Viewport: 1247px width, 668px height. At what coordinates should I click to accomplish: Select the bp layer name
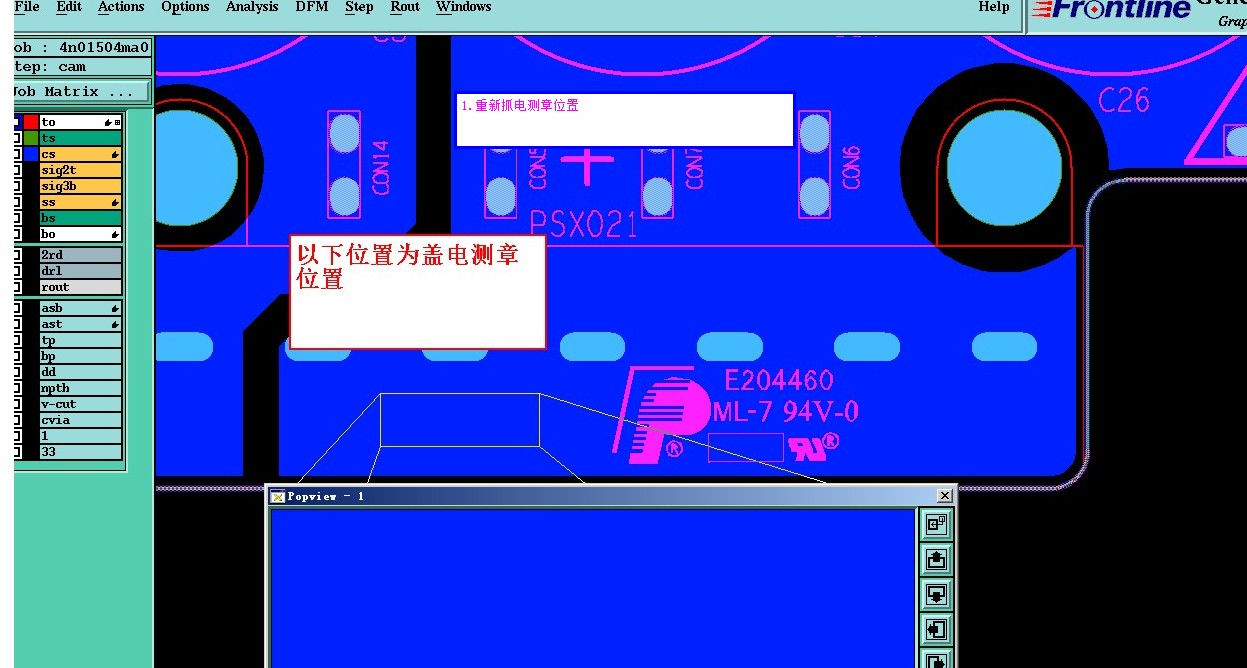pyautogui.click(x=80, y=356)
